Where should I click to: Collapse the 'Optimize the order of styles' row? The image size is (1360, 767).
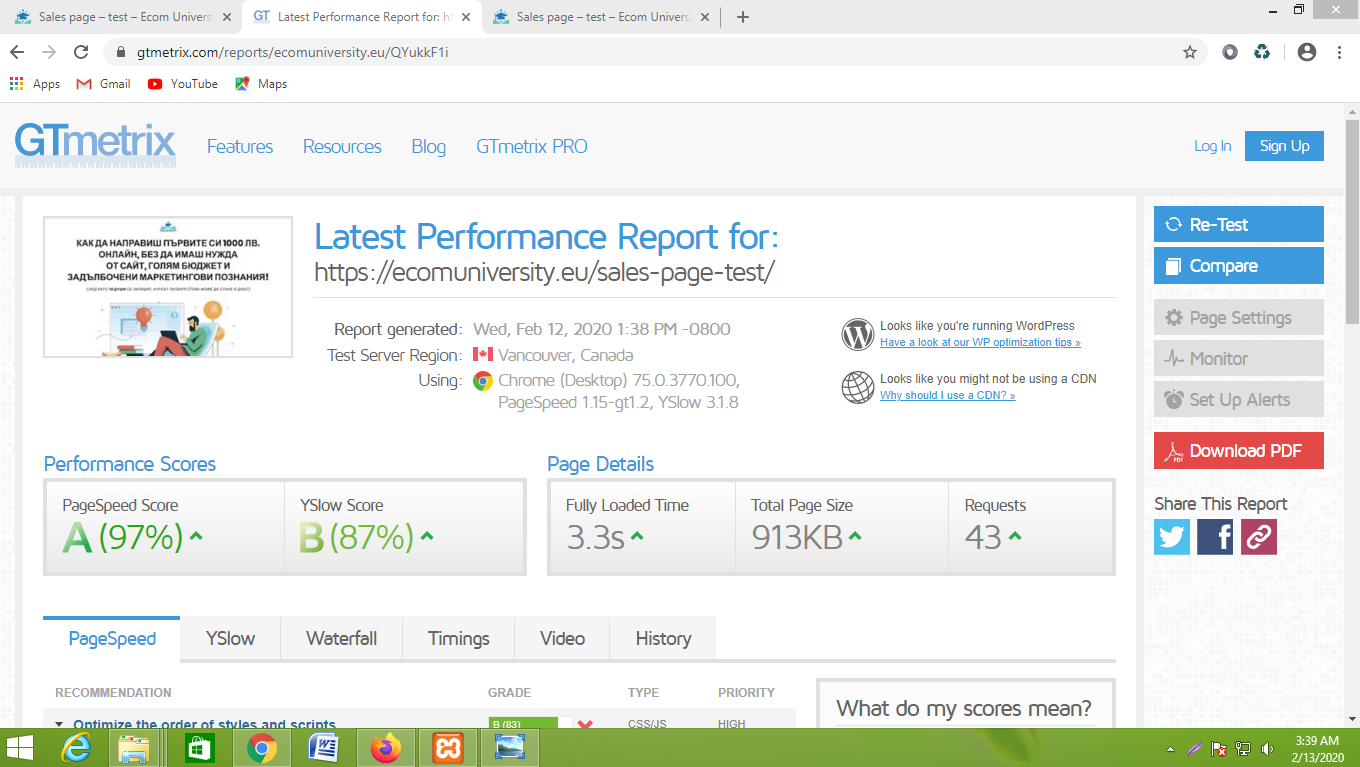59,724
